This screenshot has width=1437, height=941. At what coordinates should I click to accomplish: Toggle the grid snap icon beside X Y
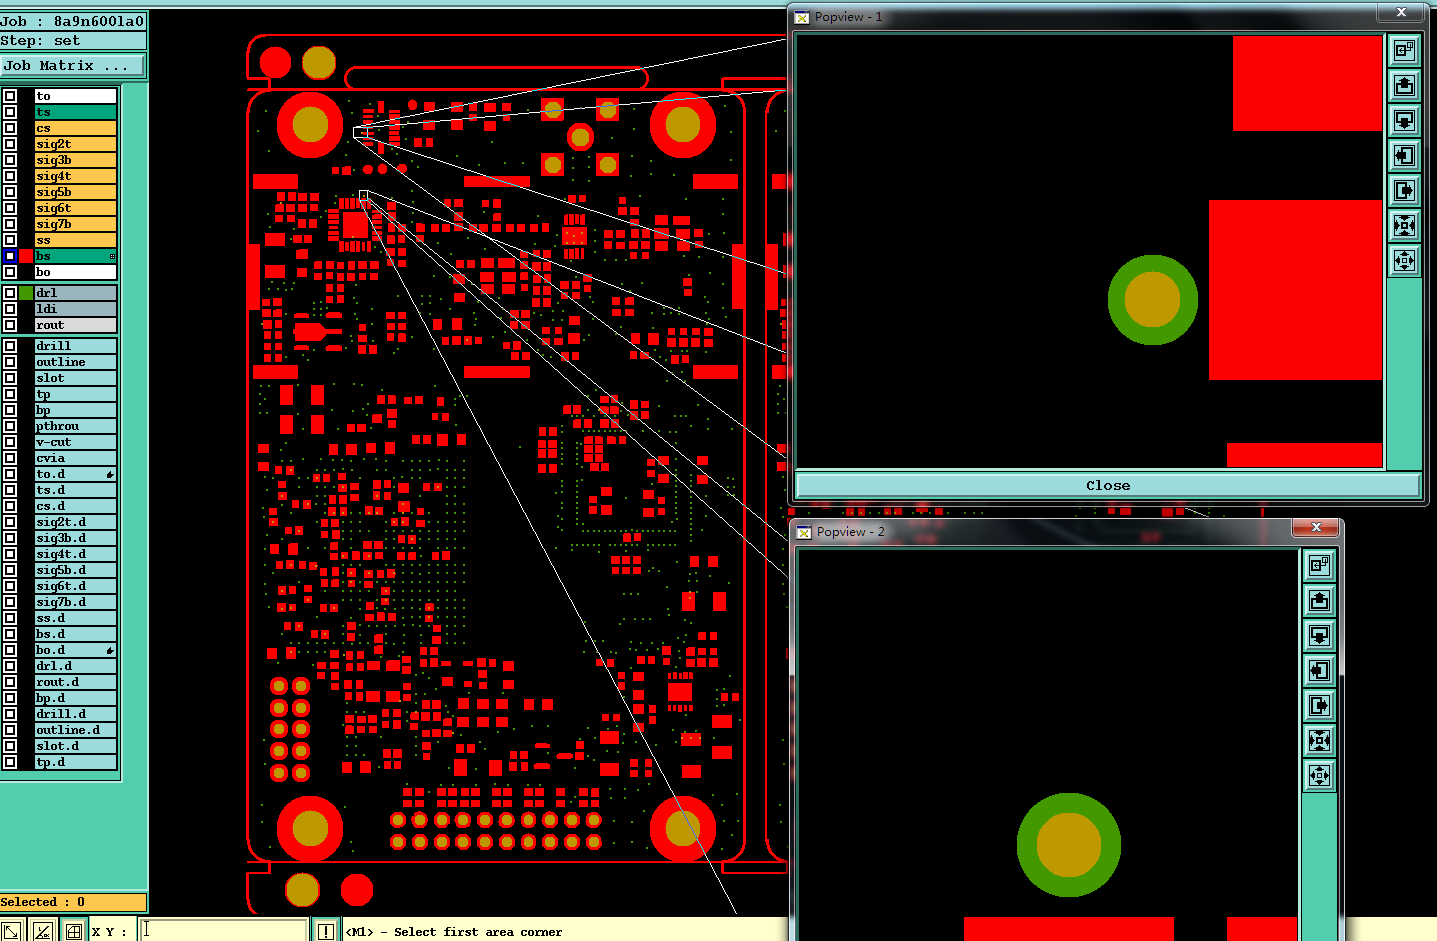(73, 931)
